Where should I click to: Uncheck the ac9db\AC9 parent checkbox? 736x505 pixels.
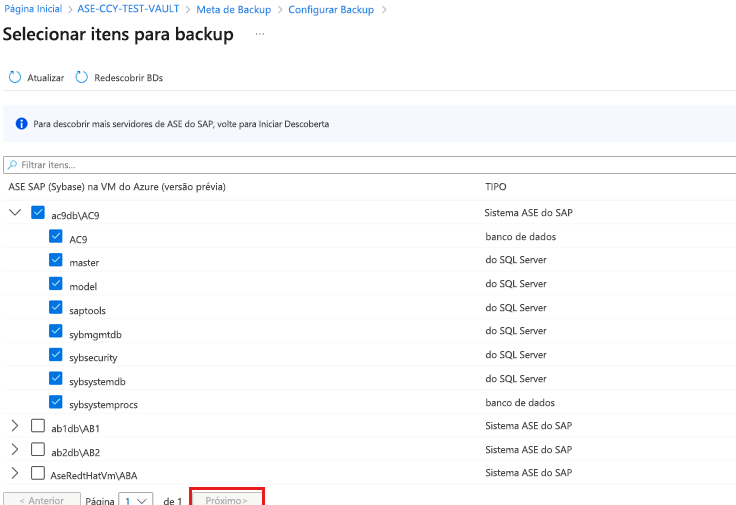click(x=38, y=213)
